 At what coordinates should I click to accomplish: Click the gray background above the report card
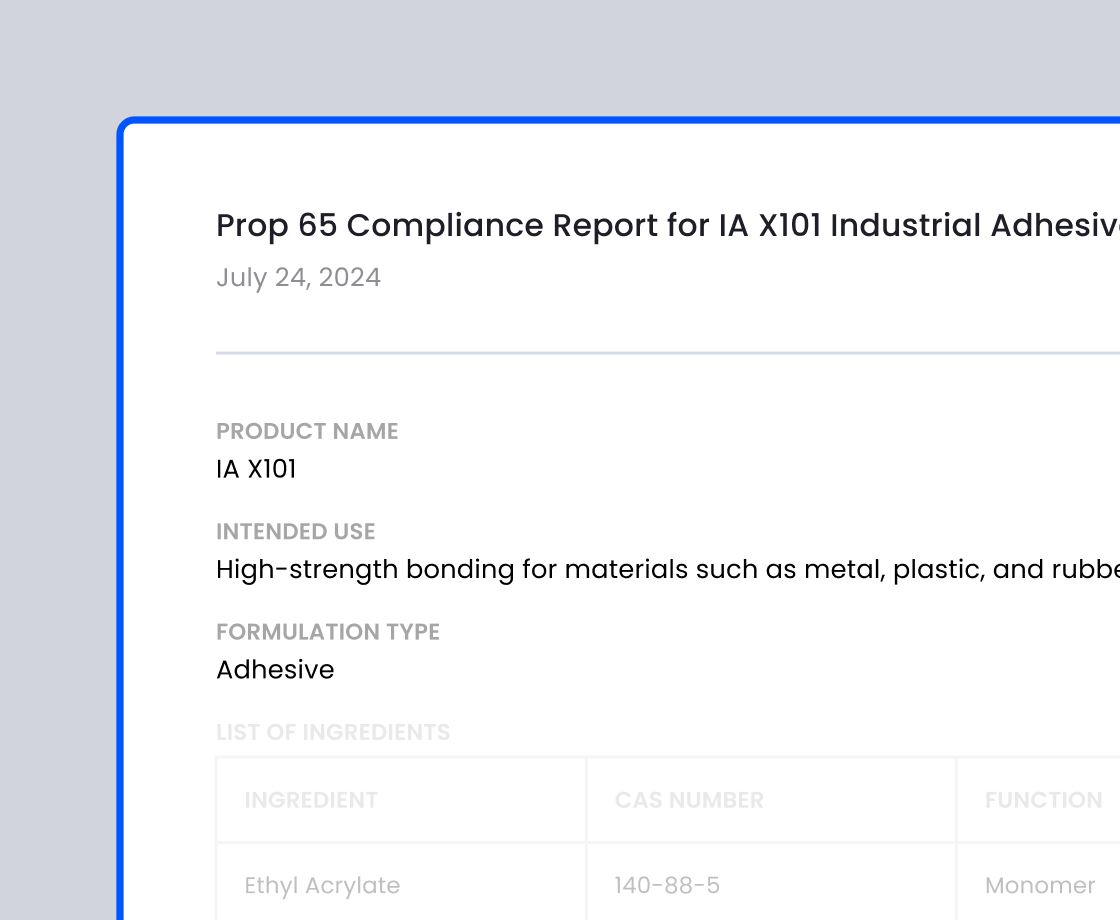click(560, 55)
